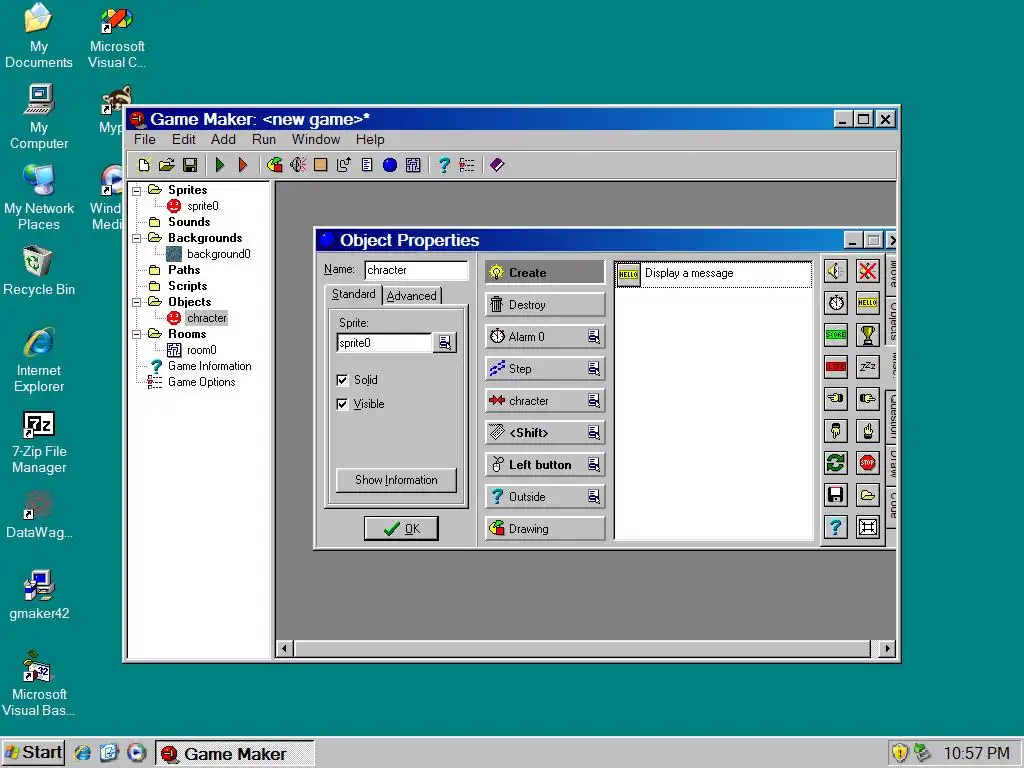
Task: Select the Destroy event button
Action: pos(545,304)
